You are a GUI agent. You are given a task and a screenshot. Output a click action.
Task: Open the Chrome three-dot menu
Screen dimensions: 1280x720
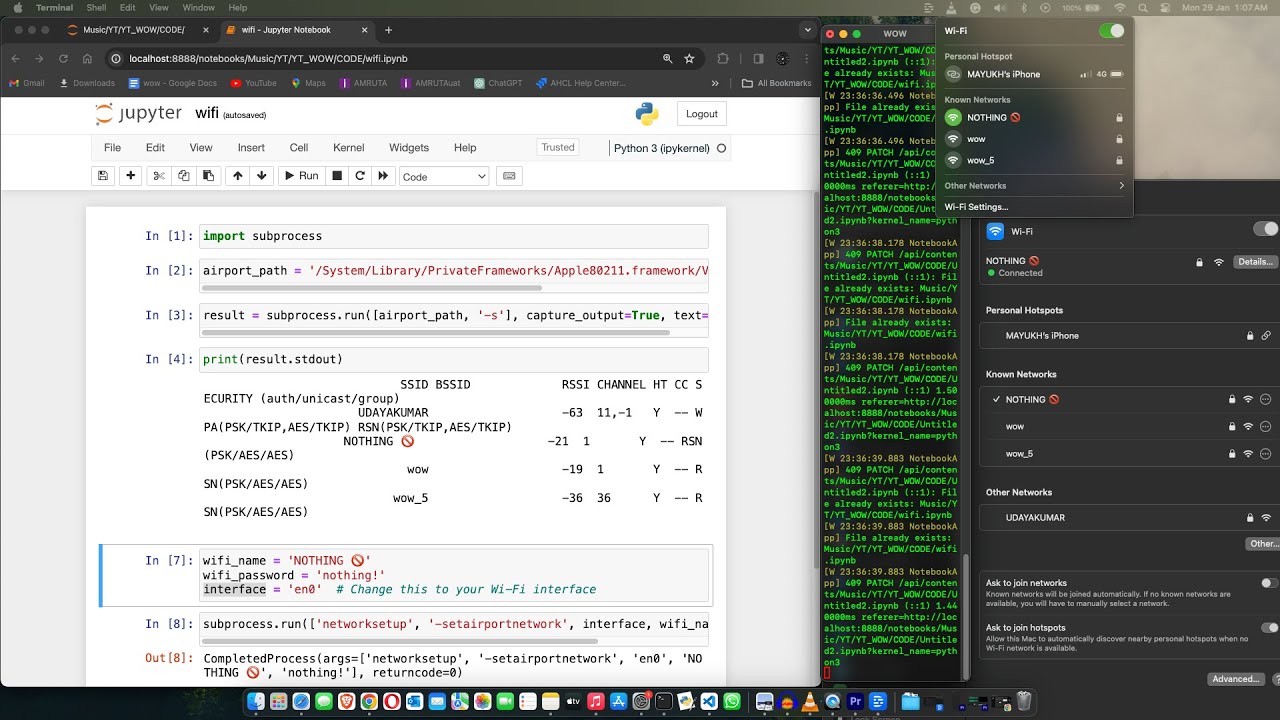click(x=807, y=58)
